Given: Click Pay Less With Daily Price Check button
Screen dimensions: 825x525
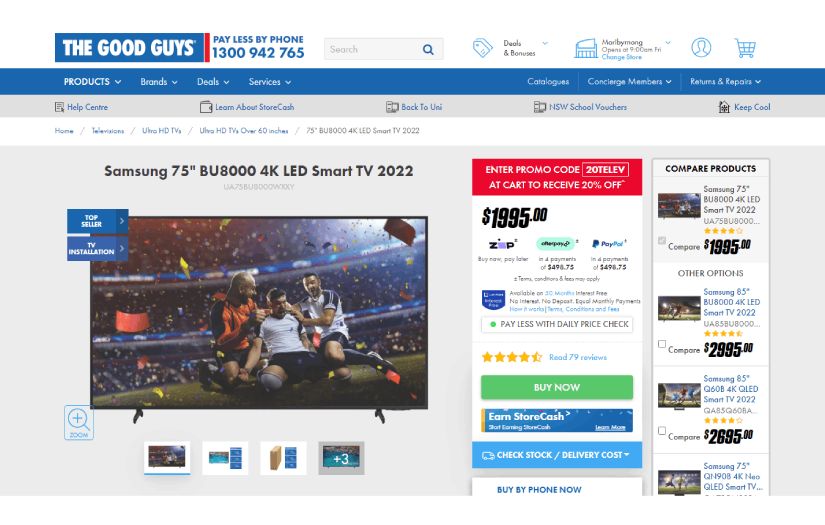Looking at the screenshot, I should click(x=557, y=324).
